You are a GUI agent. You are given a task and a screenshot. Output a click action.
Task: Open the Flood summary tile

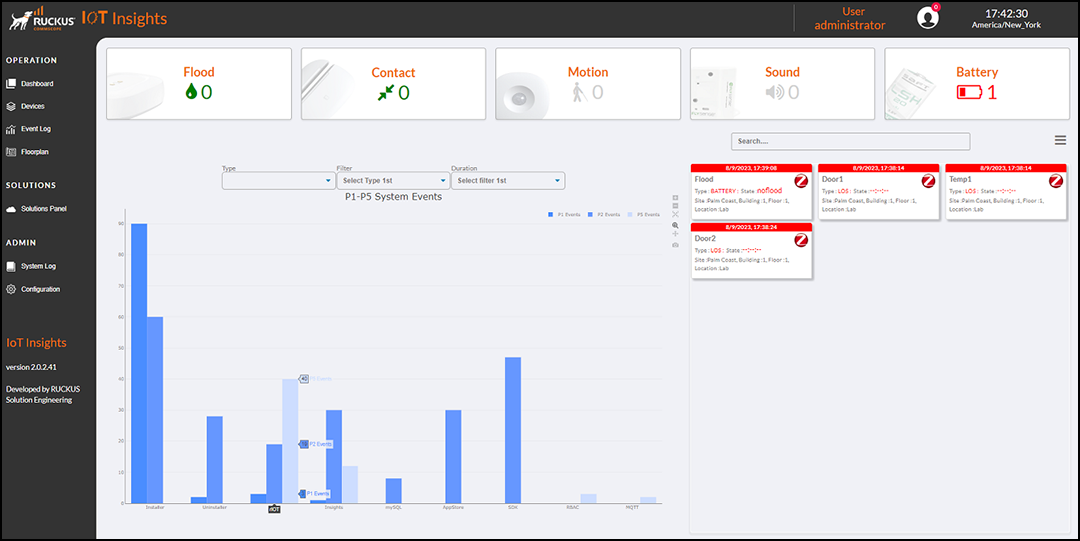pos(199,83)
